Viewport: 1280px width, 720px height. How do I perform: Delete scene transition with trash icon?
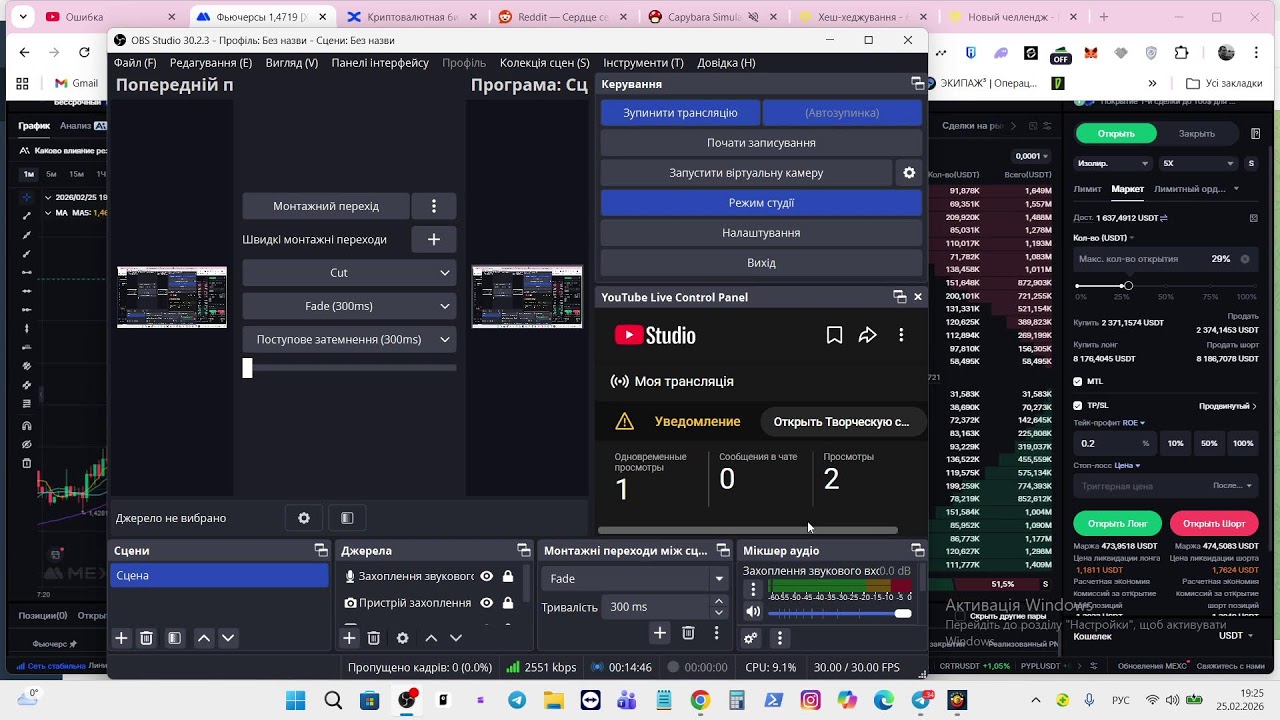[x=688, y=633]
